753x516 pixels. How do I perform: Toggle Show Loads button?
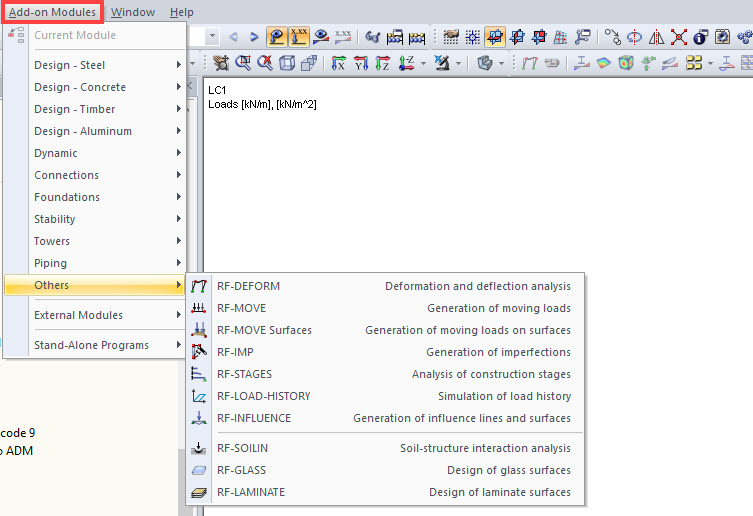click(x=277, y=37)
